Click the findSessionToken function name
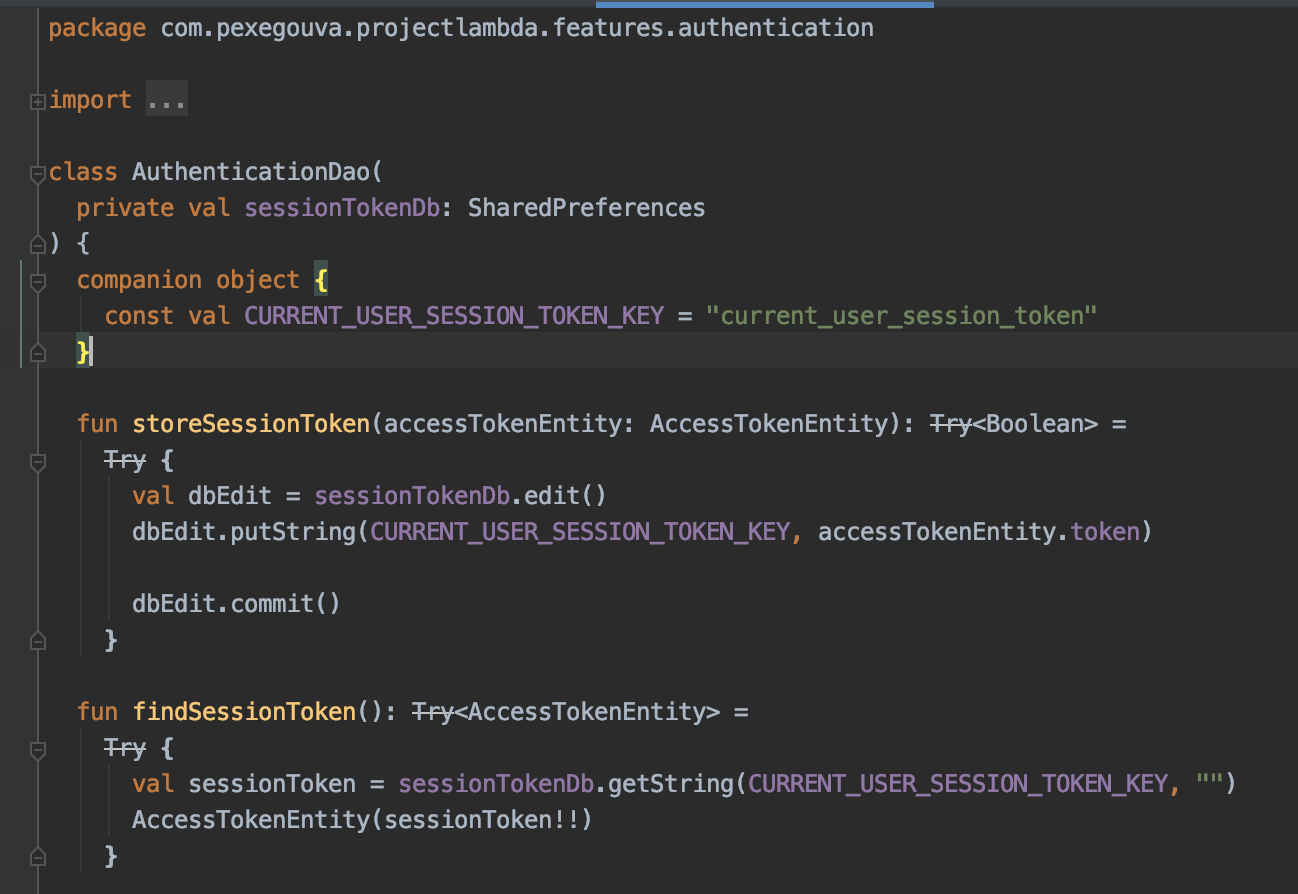The width and height of the screenshot is (1298, 894). click(x=244, y=712)
